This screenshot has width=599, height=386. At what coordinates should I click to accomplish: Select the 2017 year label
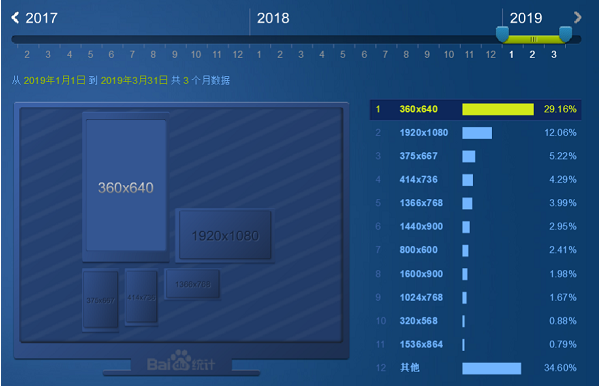(41, 18)
